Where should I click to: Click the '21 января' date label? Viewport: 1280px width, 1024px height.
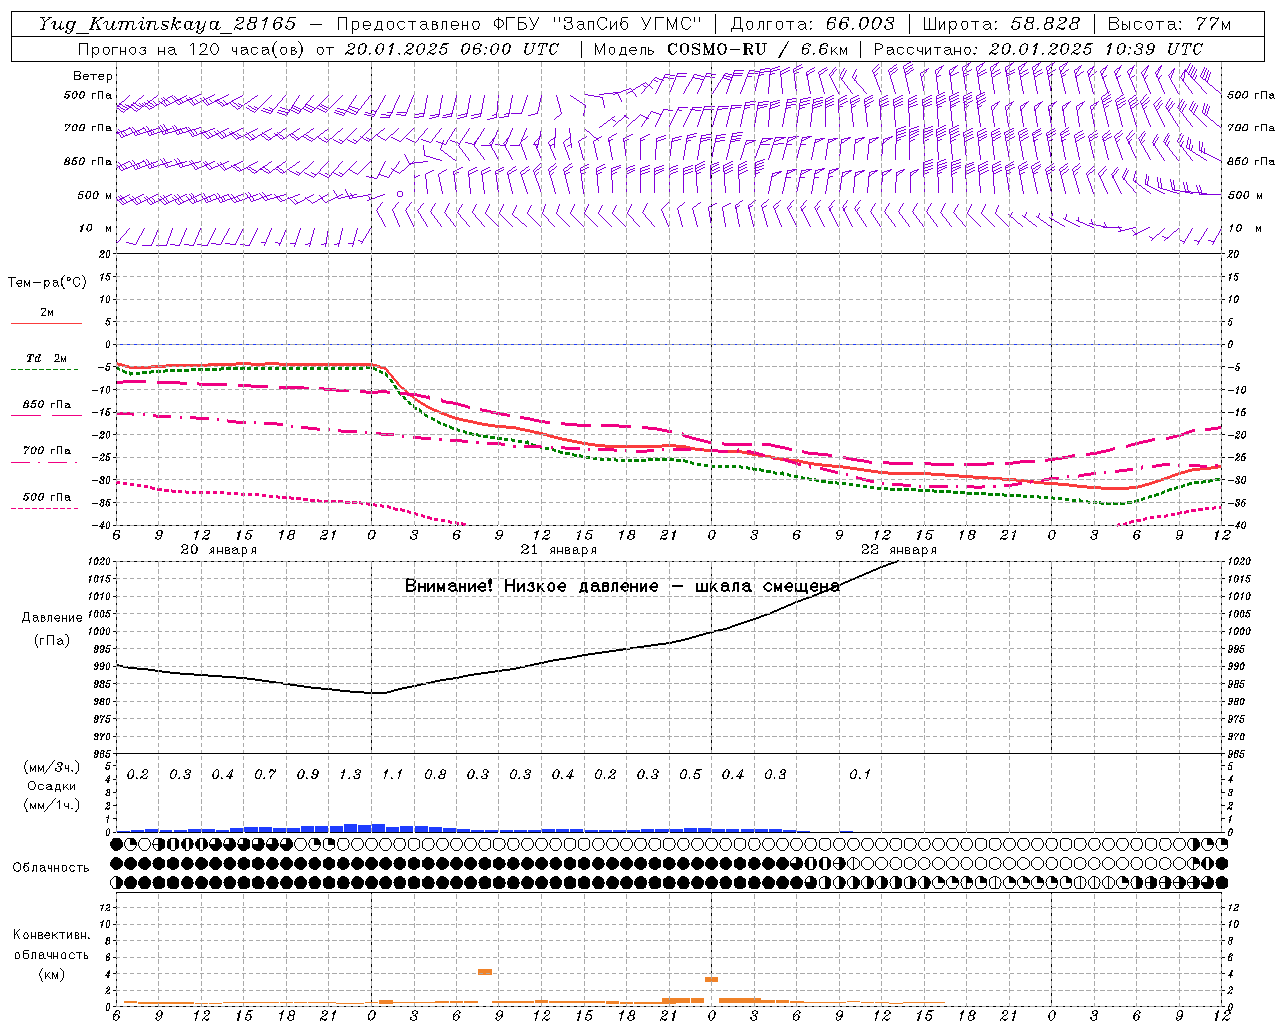[x=558, y=550]
